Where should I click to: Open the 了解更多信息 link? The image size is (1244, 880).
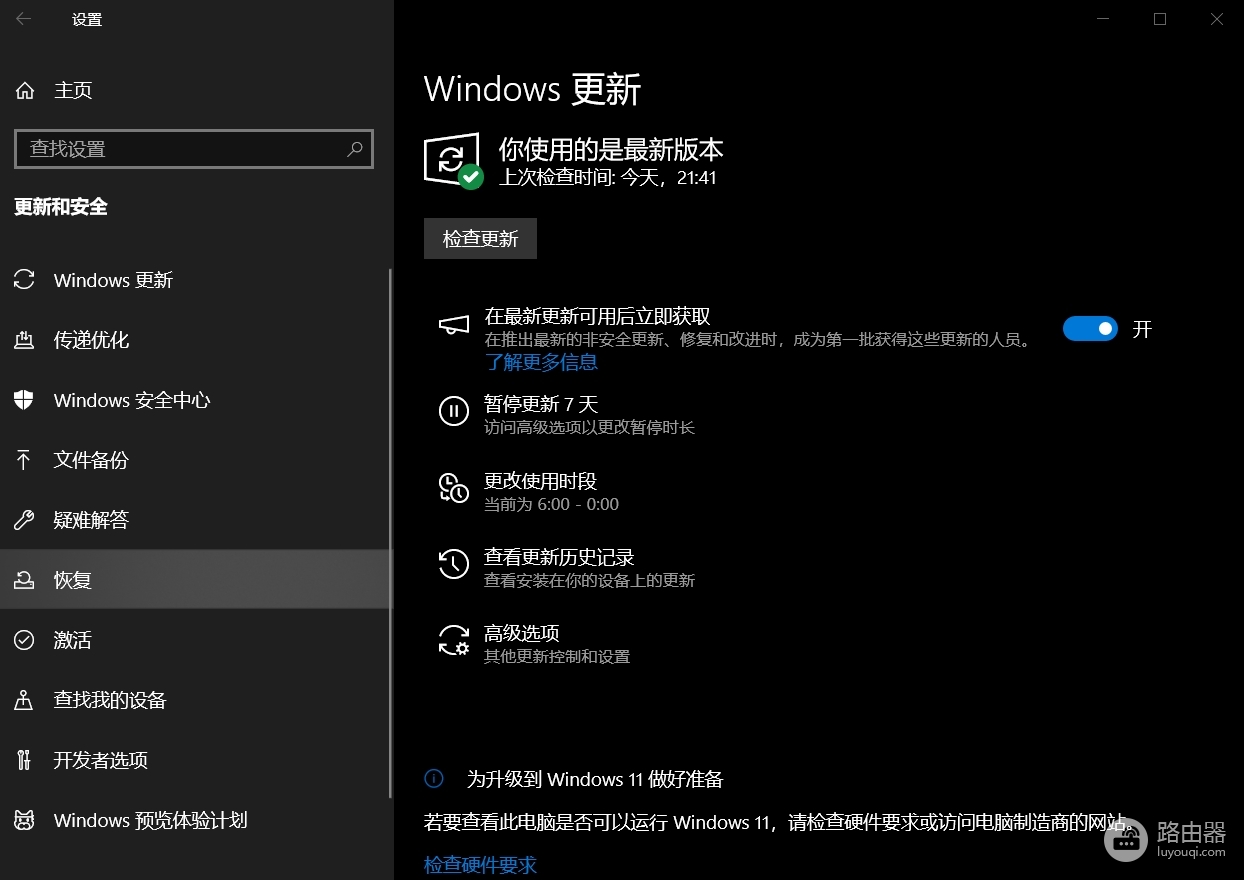point(541,362)
